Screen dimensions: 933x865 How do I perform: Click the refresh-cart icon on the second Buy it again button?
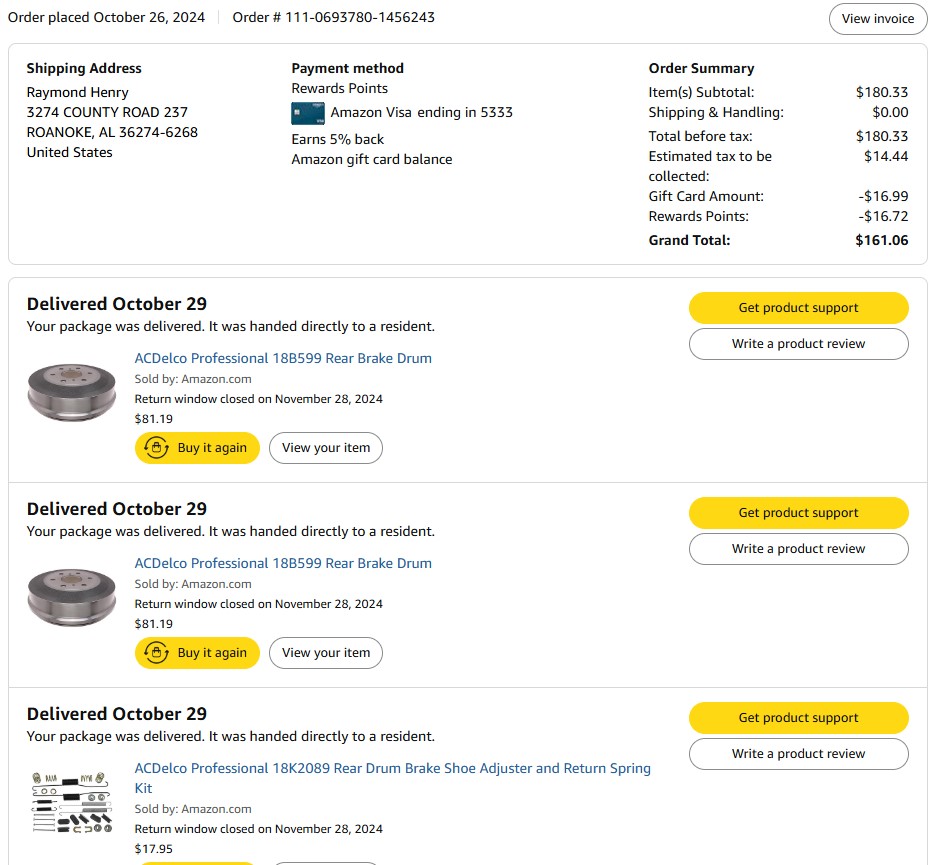click(x=156, y=653)
